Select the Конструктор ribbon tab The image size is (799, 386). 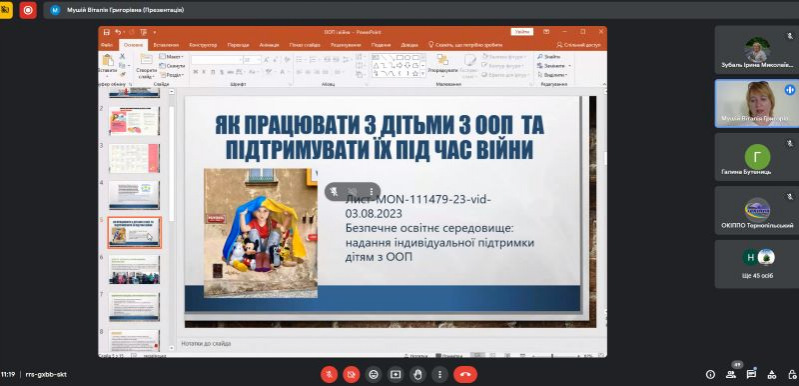point(203,45)
